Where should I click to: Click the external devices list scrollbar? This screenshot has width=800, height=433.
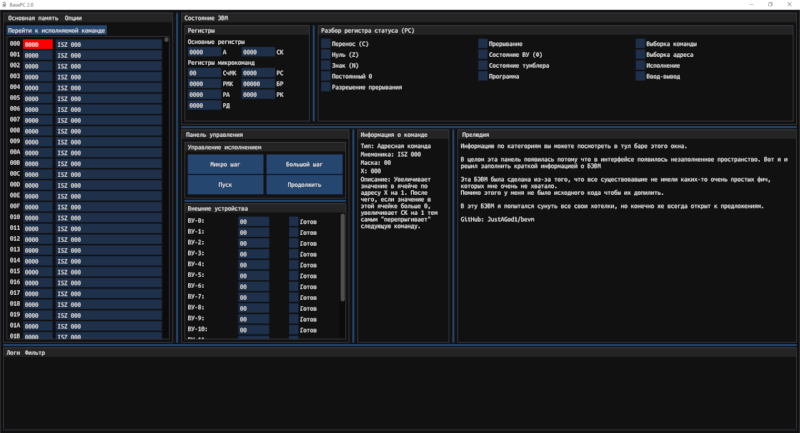coord(342,258)
